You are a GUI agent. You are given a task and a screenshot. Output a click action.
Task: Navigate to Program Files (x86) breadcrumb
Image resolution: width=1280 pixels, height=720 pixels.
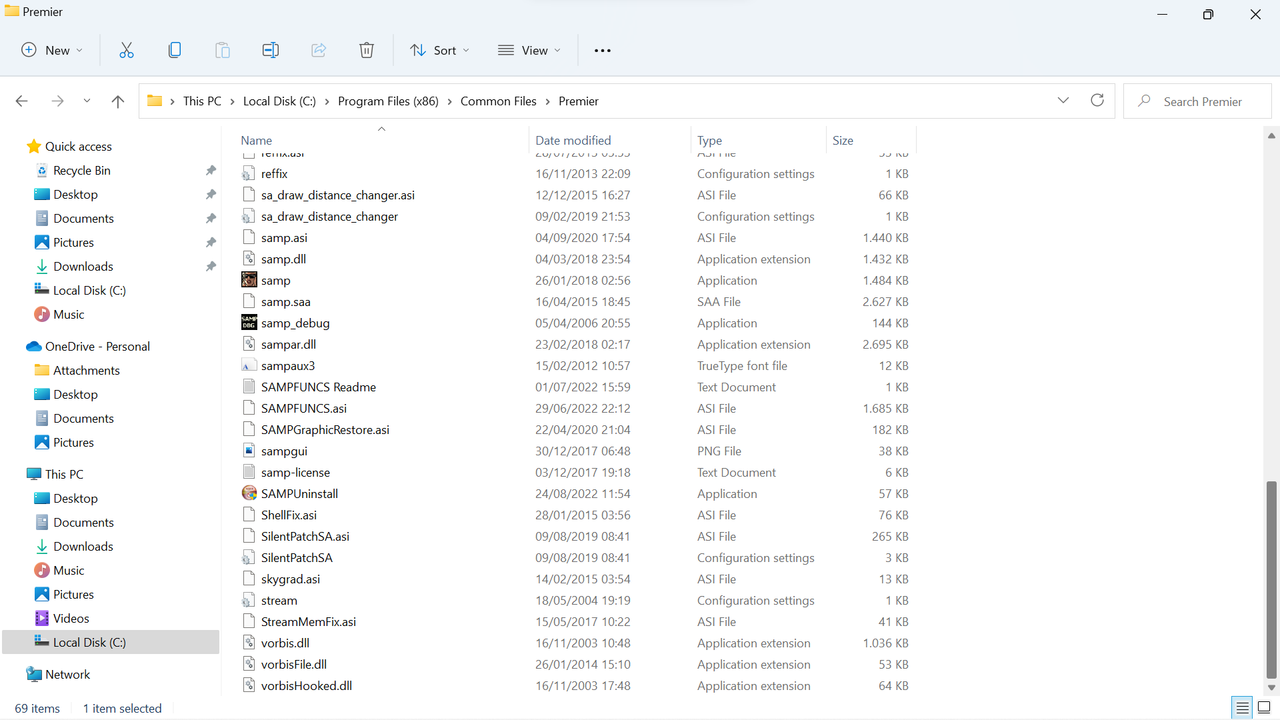tap(389, 101)
